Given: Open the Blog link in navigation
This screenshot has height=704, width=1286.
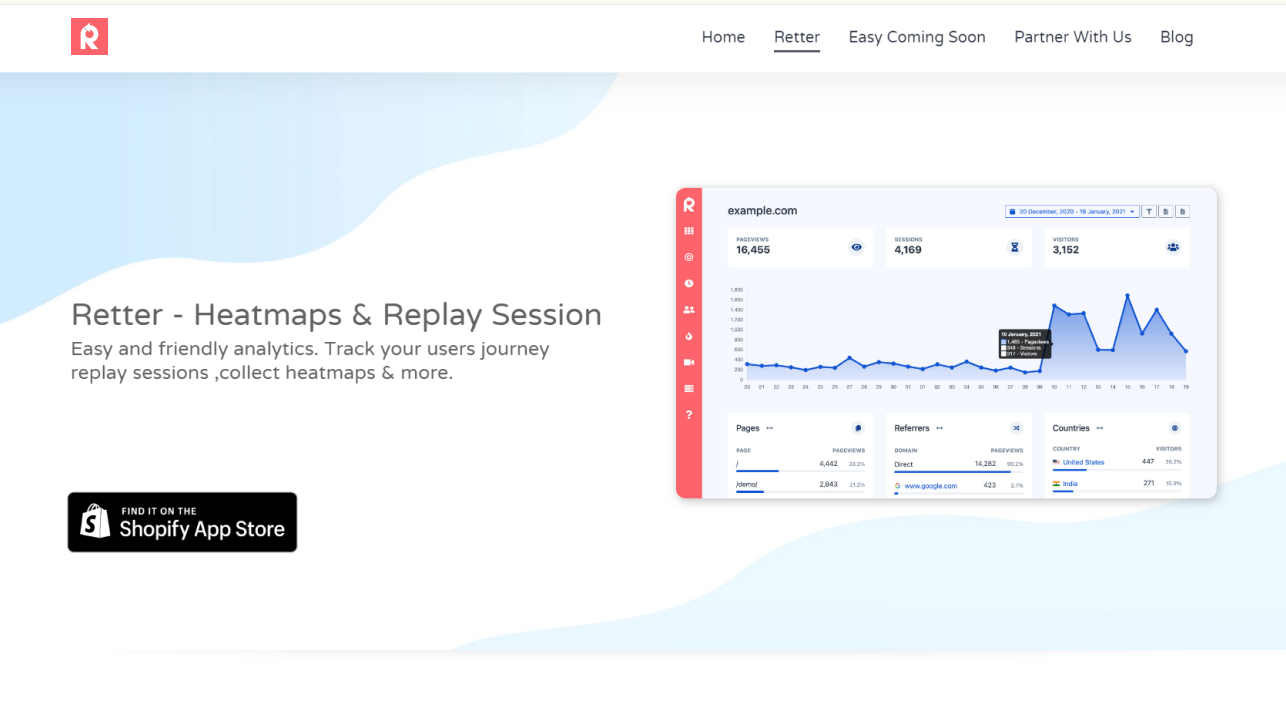Looking at the screenshot, I should click(1177, 37).
